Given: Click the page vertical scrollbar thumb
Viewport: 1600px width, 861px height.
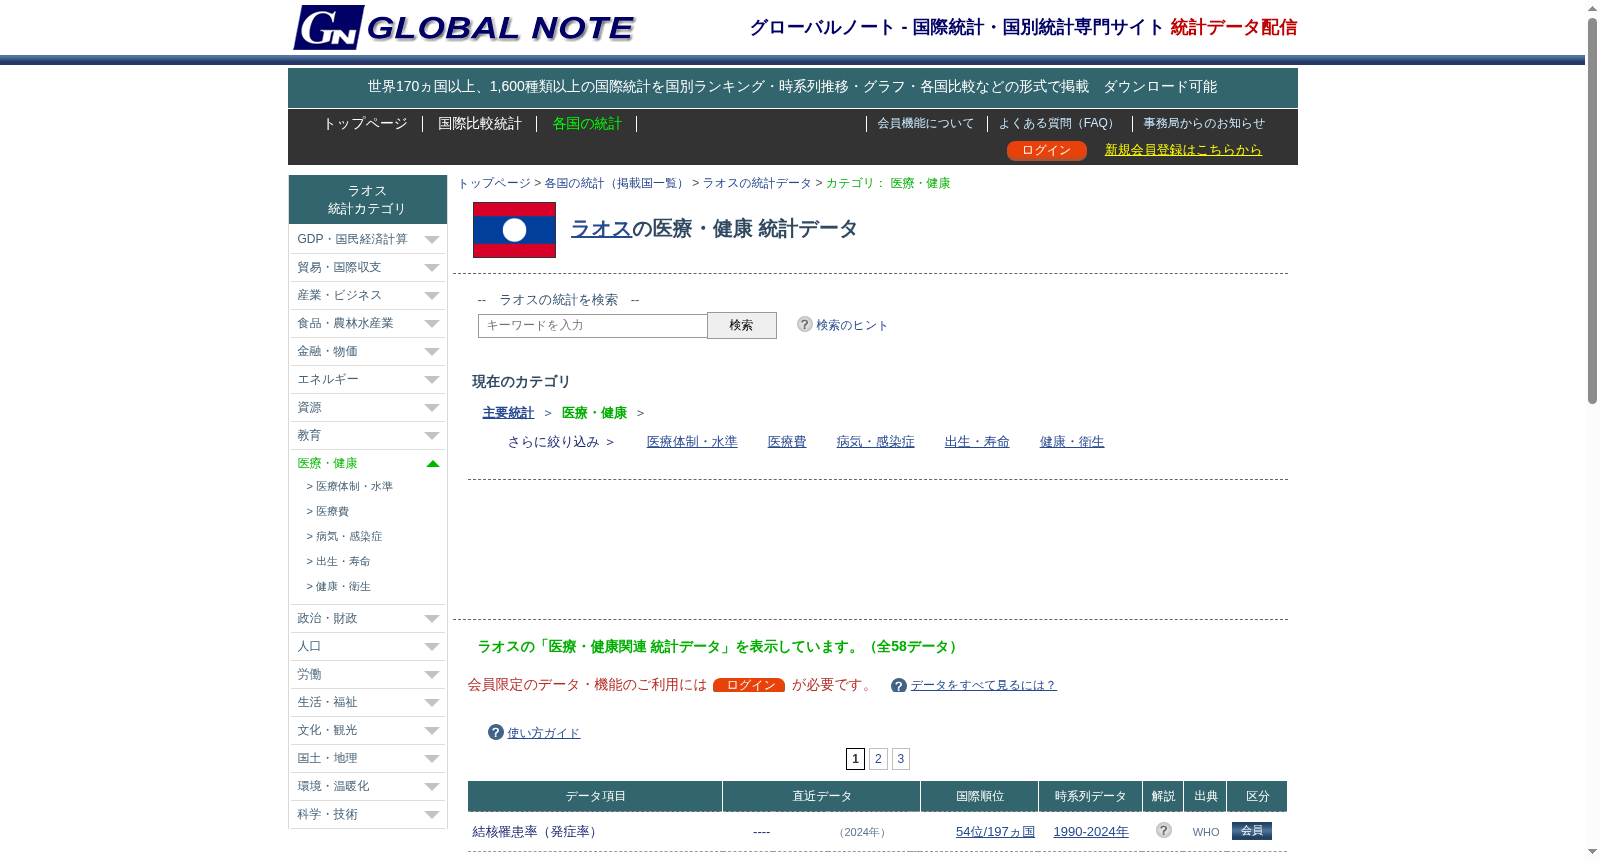Looking at the screenshot, I should pyautogui.click(x=1592, y=210).
